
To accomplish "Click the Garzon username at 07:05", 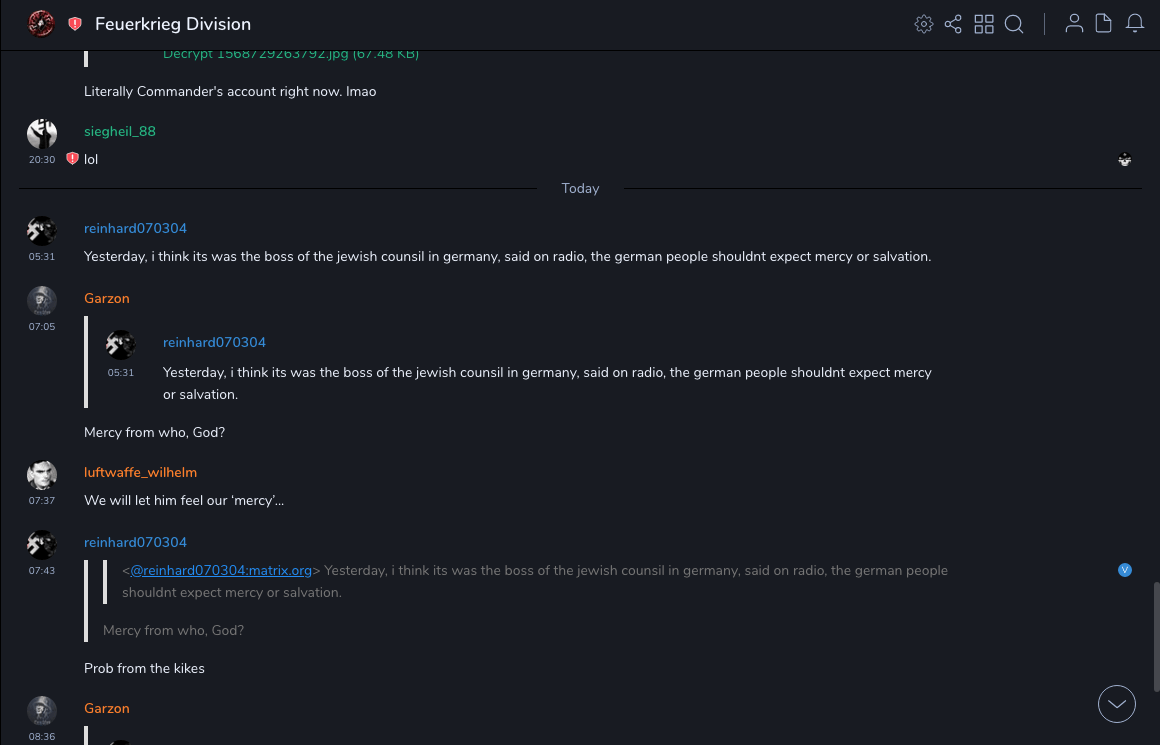I will pos(107,298).
